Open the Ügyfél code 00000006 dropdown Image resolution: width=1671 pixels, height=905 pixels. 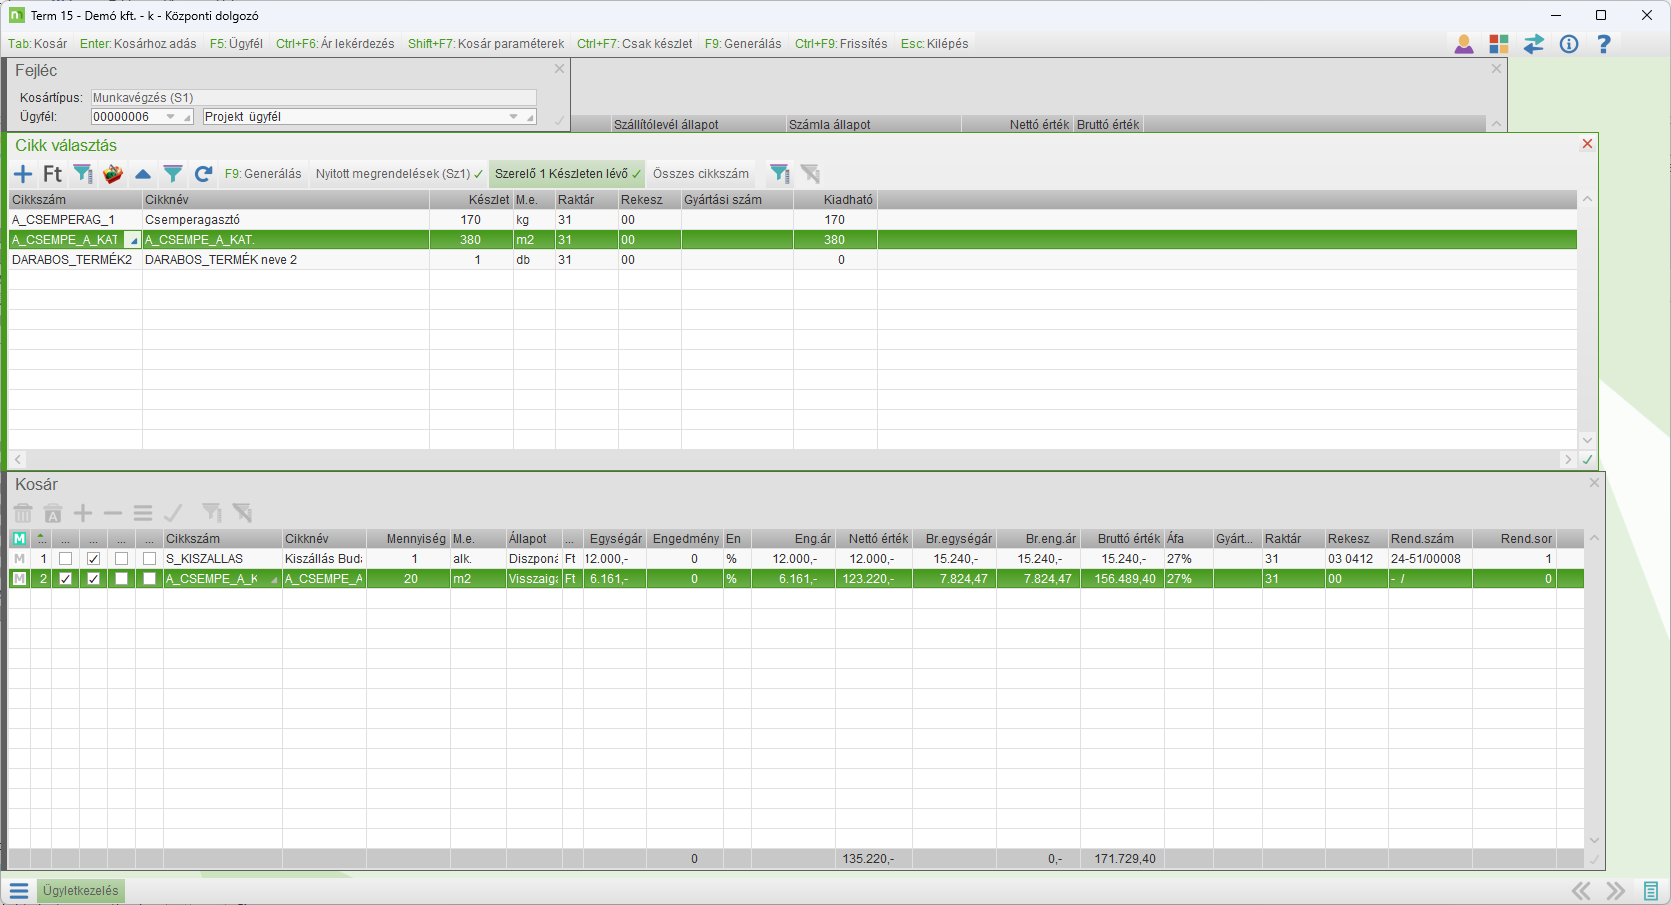coord(171,117)
